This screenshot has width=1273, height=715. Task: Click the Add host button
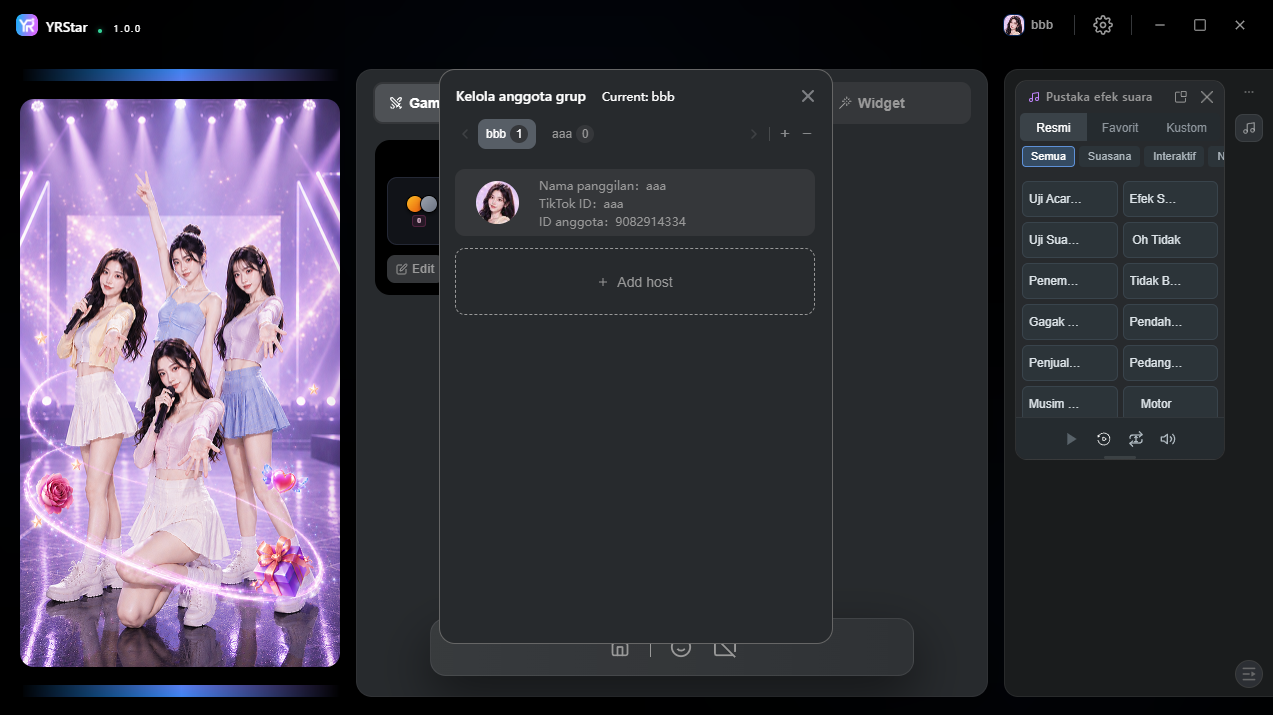click(x=635, y=282)
